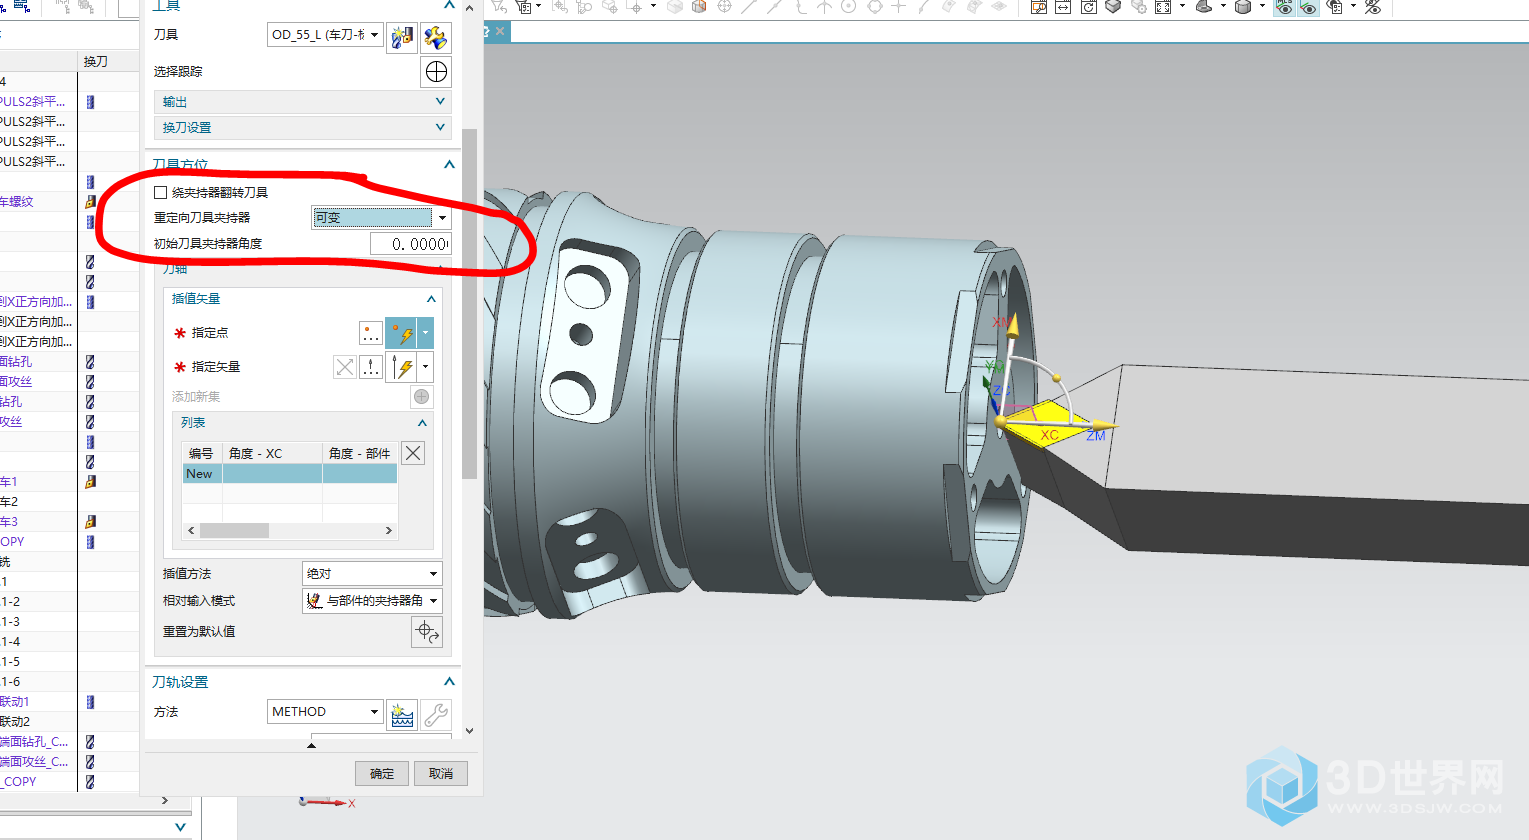
Task: Collapse the 刀轨设置 section
Action: pos(449,682)
